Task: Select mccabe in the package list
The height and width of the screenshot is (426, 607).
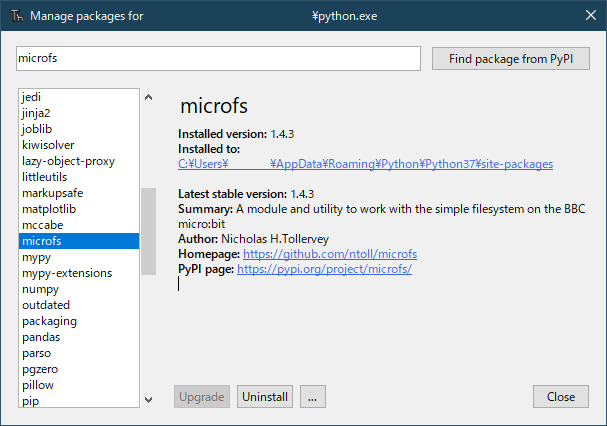Action: (79, 225)
